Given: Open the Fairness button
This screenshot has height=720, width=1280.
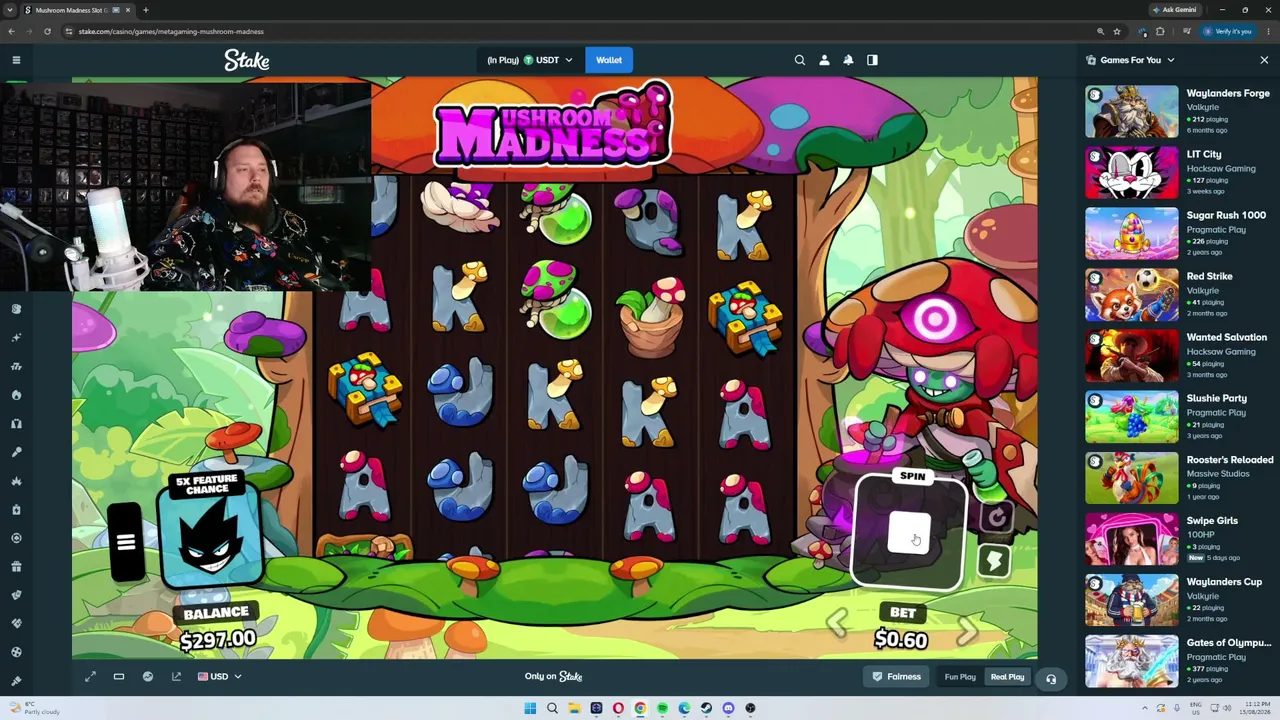Looking at the screenshot, I should (x=896, y=677).
